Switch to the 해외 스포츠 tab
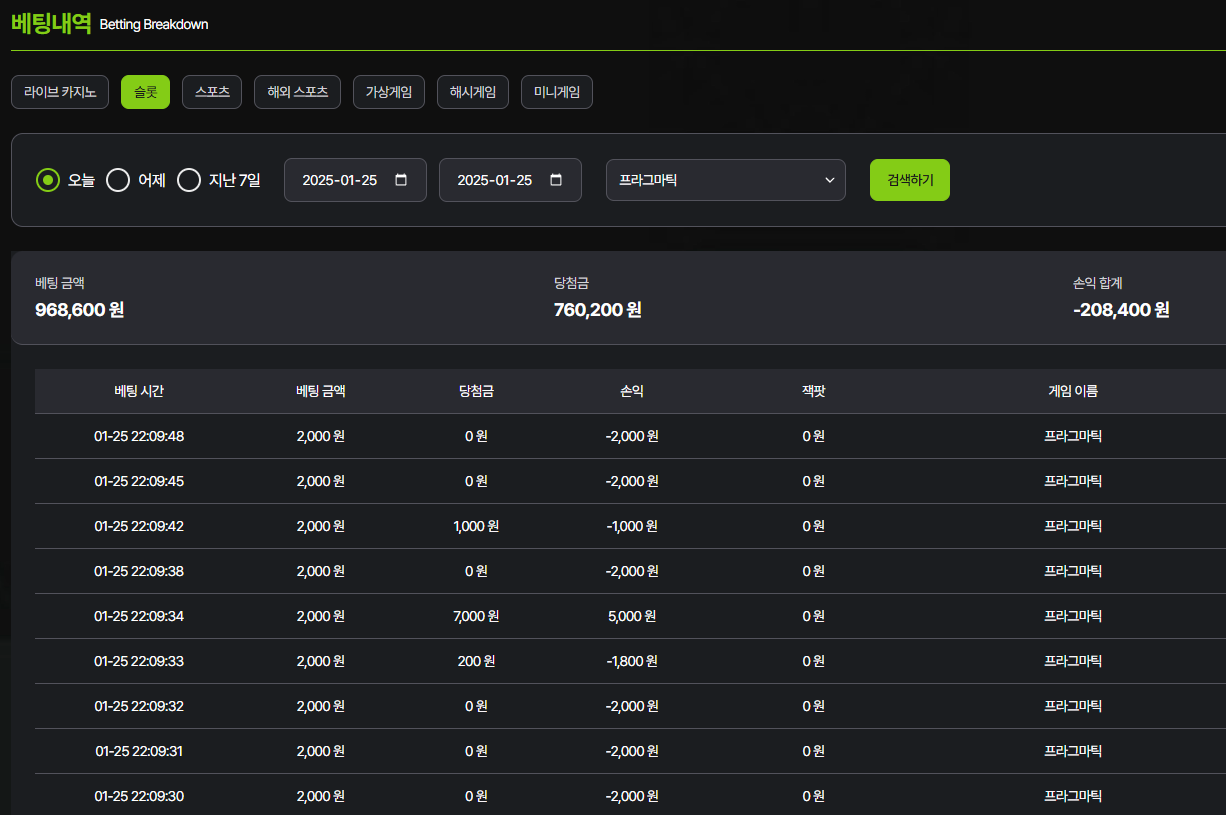Screen dimensions: 1226x815 (x=297, y=92)
